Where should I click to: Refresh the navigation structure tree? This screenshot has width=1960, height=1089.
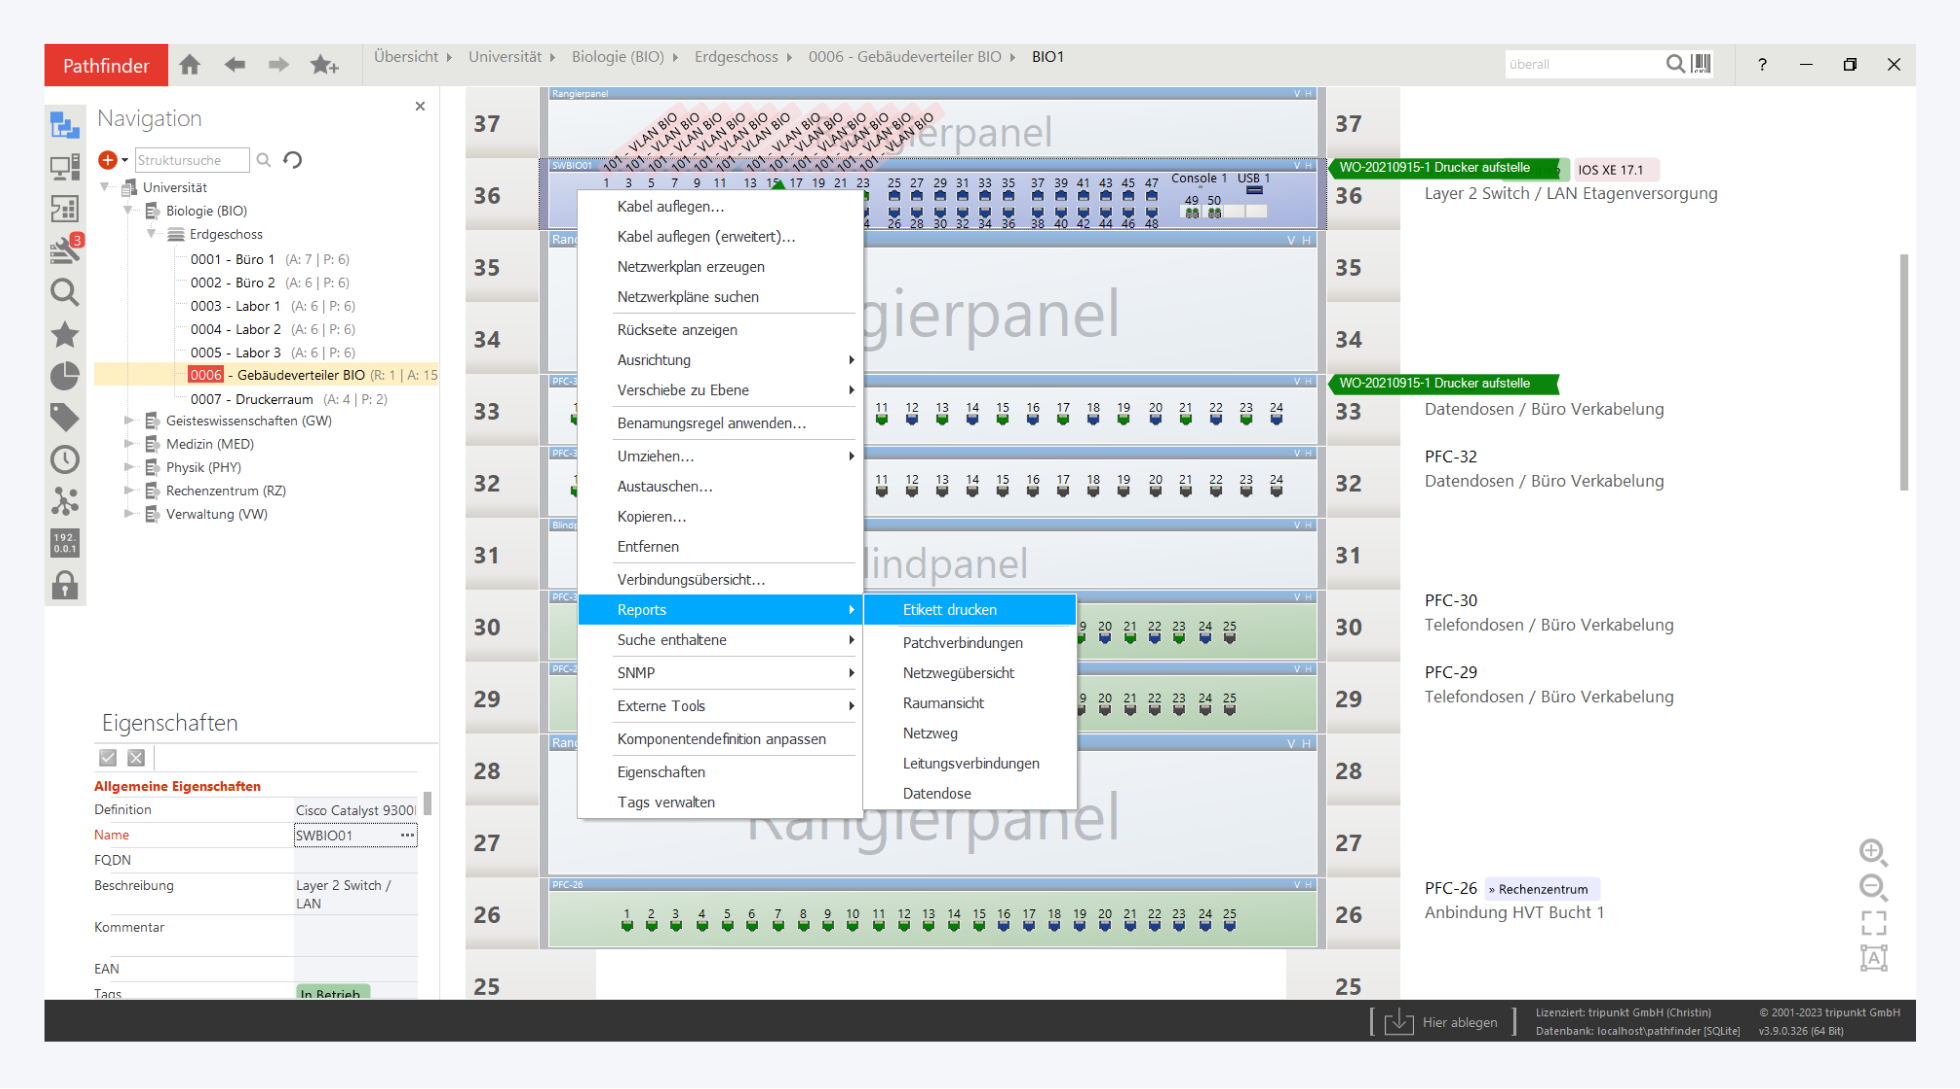pos(292,160)
